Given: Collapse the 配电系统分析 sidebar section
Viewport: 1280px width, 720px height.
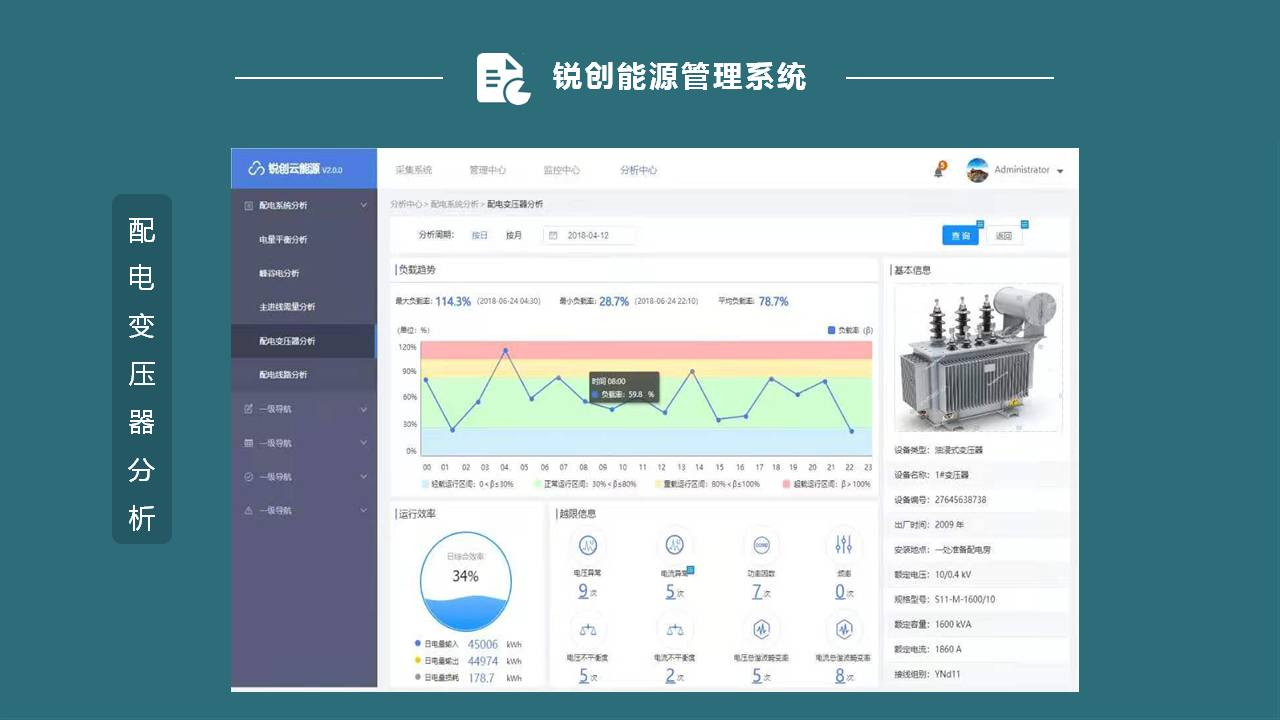Looking at the screenshot, I should click(363, 206).
